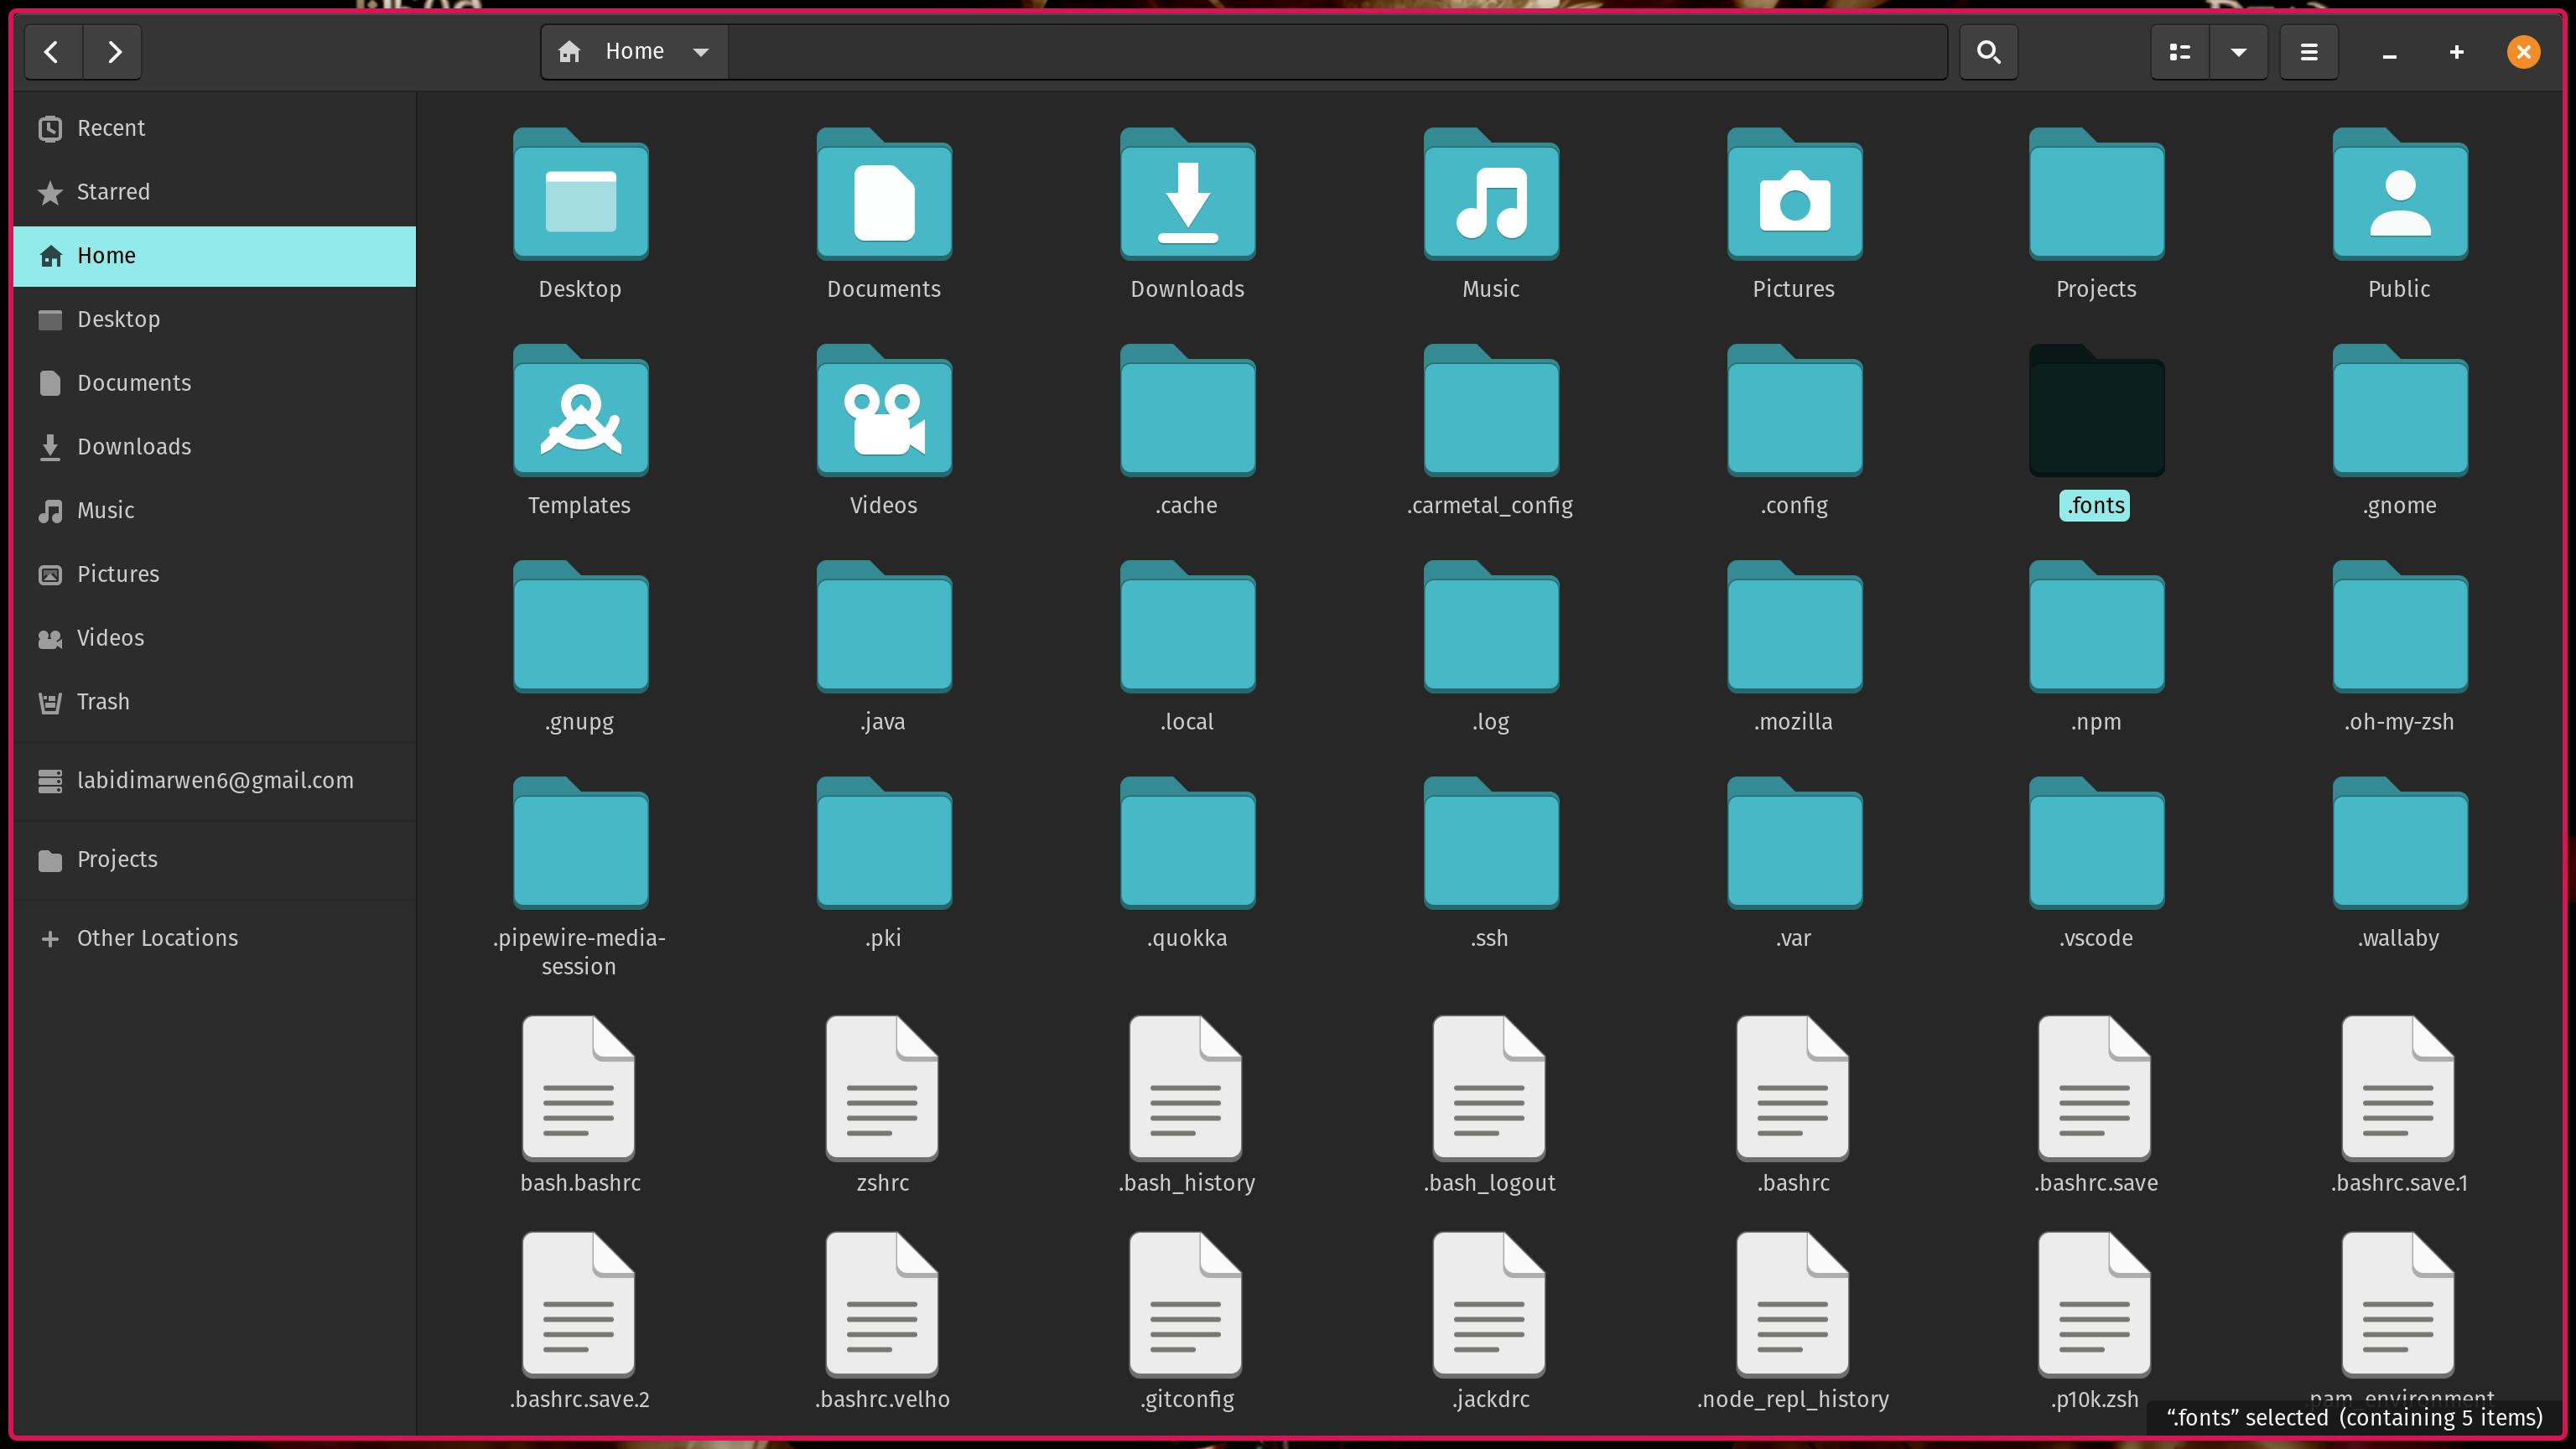Select the Downloads folder icon
This screenshot has height=1449, width=2576.
(1187, 194)
